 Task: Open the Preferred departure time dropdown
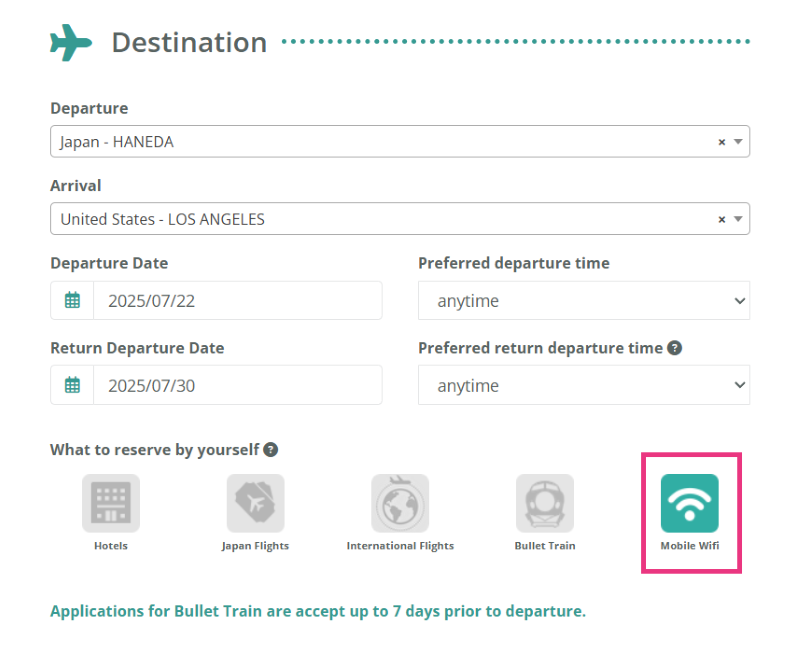click(x=584, y=300)
